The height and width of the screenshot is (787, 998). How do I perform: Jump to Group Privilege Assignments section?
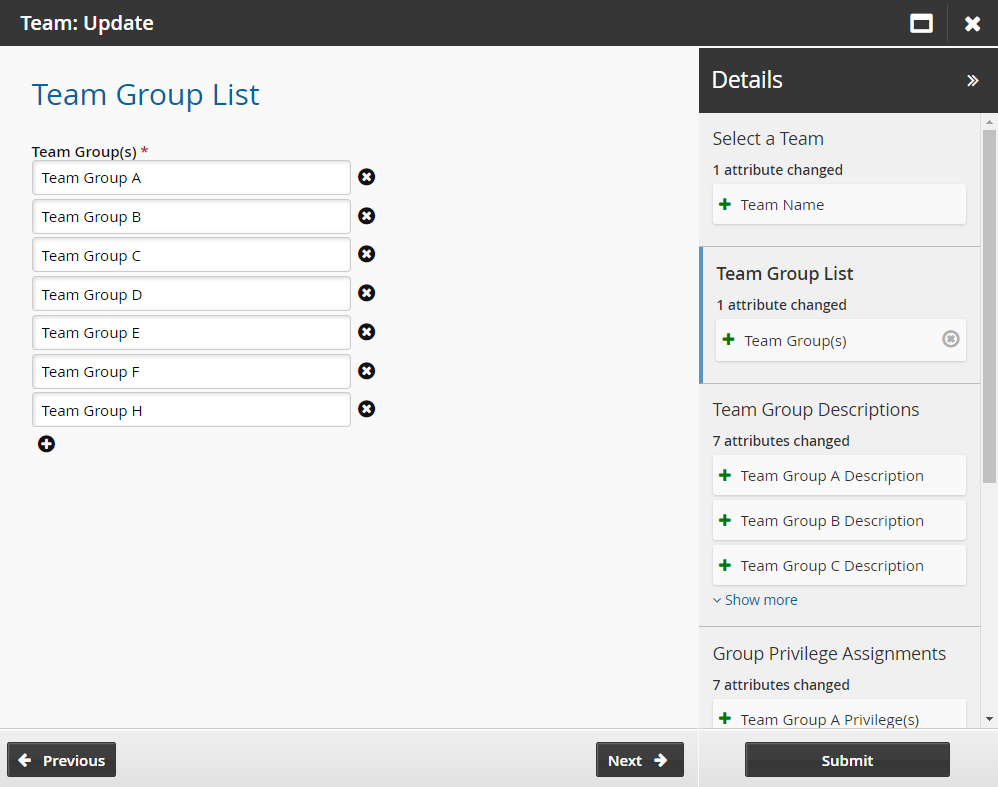tap(829, 654)
